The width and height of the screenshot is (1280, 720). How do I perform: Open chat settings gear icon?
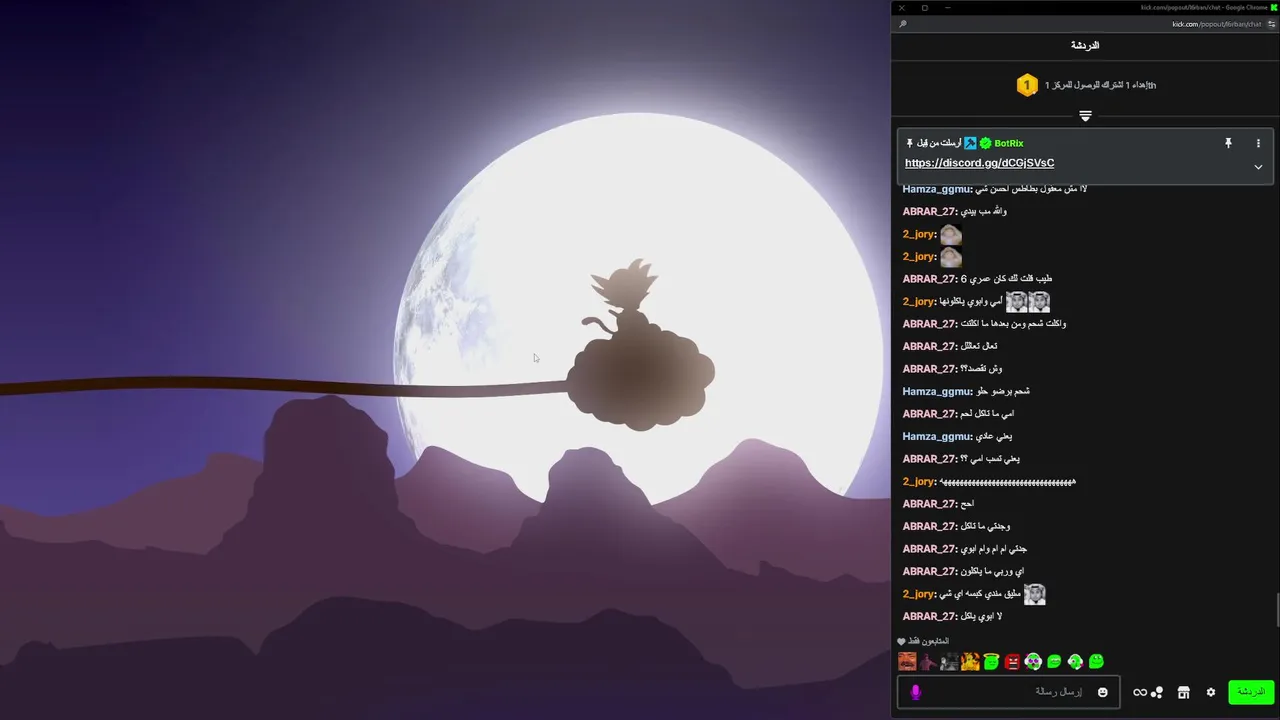point(1211,692)
